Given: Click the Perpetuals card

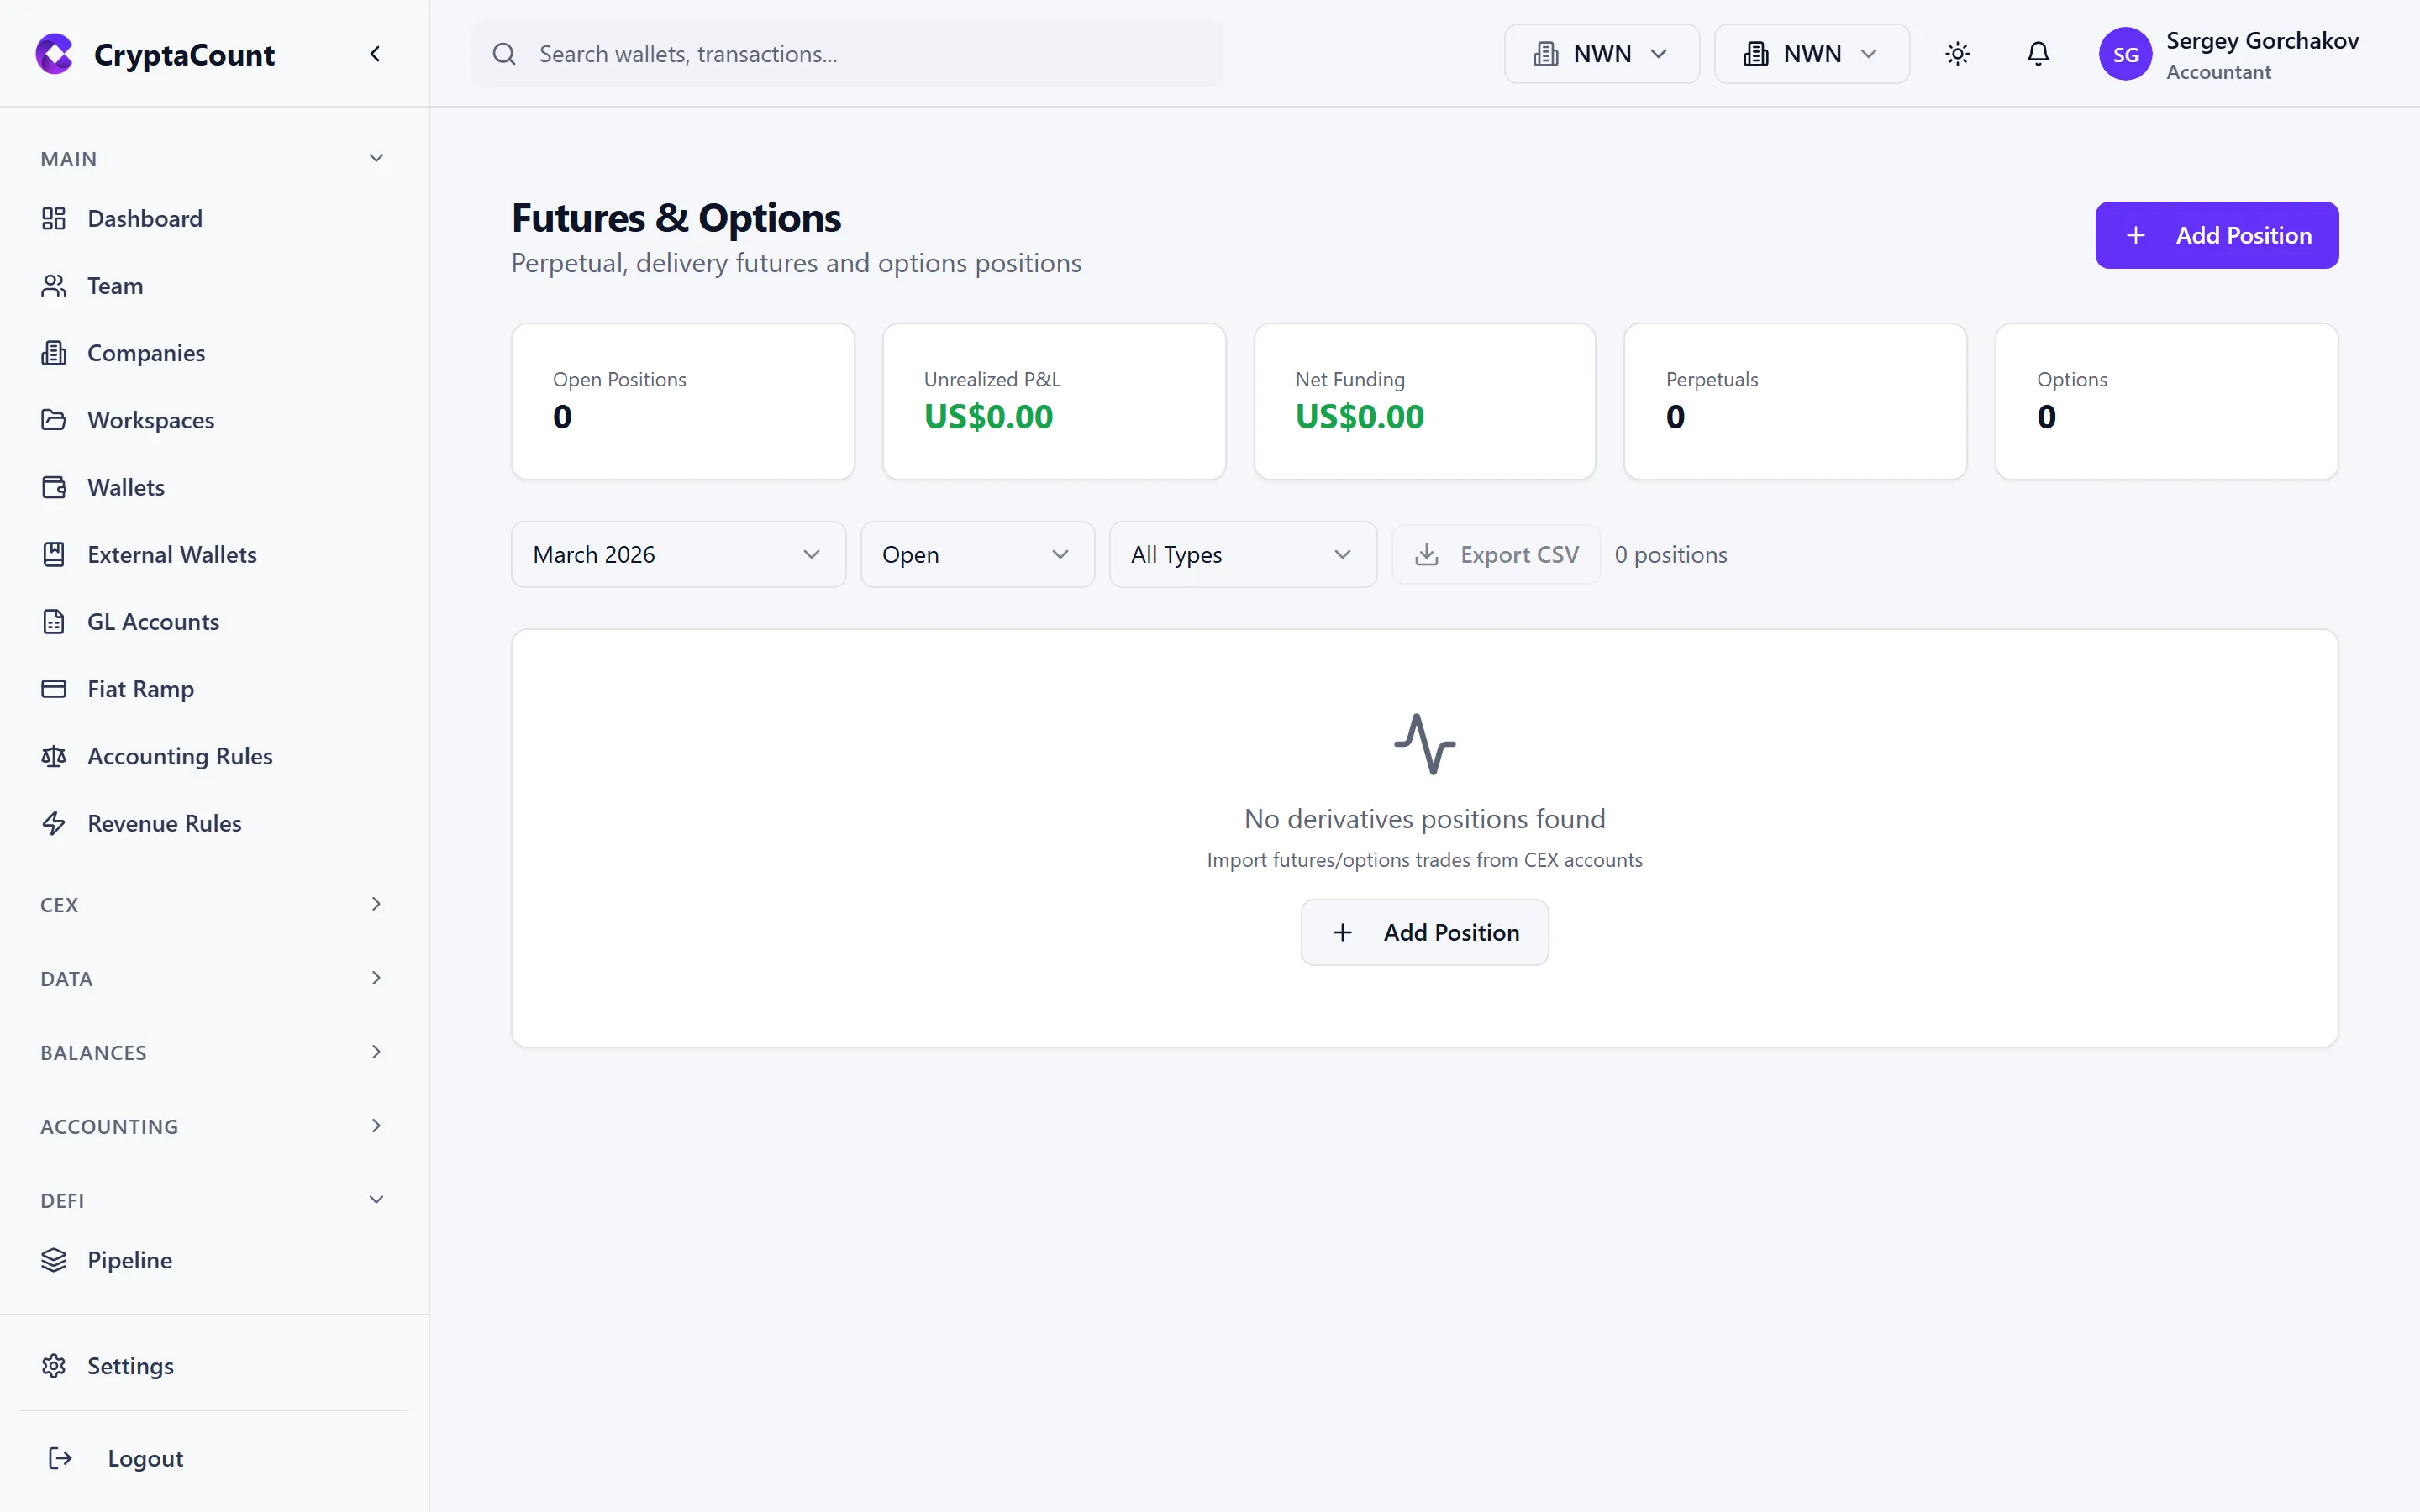Looking at the screenshot, I should click(x=1795, y=401).
